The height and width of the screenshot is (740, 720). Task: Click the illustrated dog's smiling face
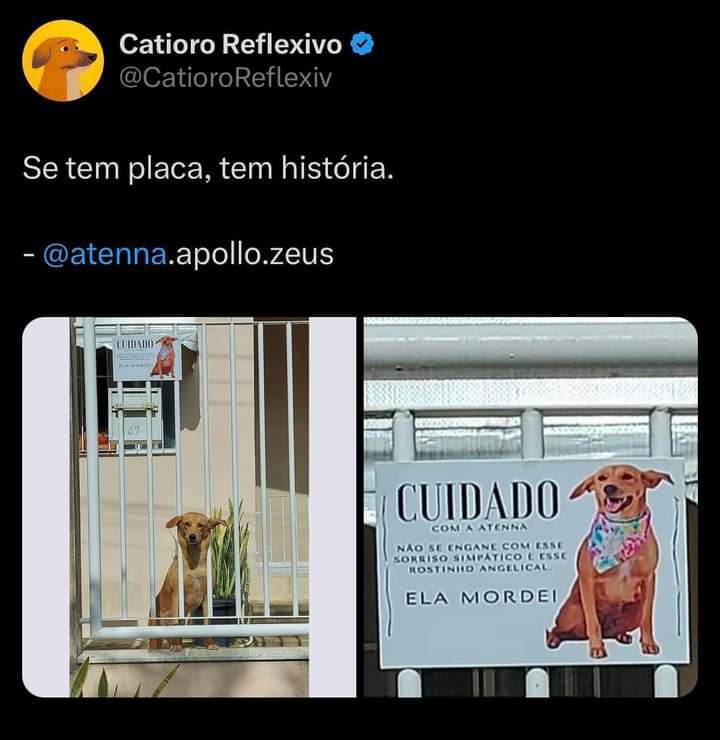(618, 490)
